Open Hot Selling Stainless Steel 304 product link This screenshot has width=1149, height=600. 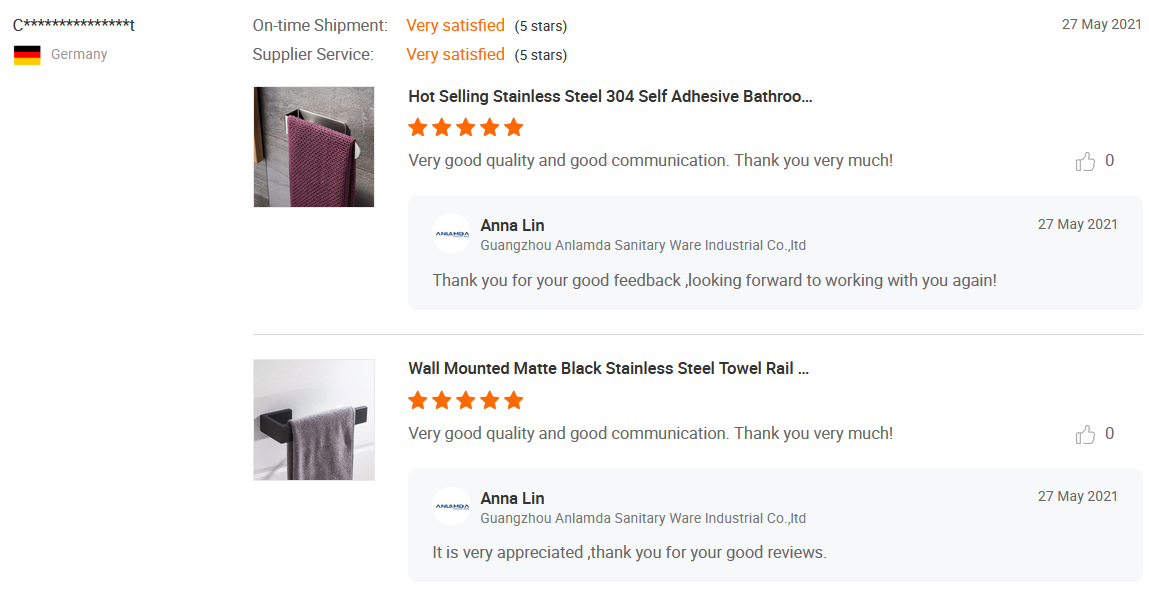click(610, 97)
